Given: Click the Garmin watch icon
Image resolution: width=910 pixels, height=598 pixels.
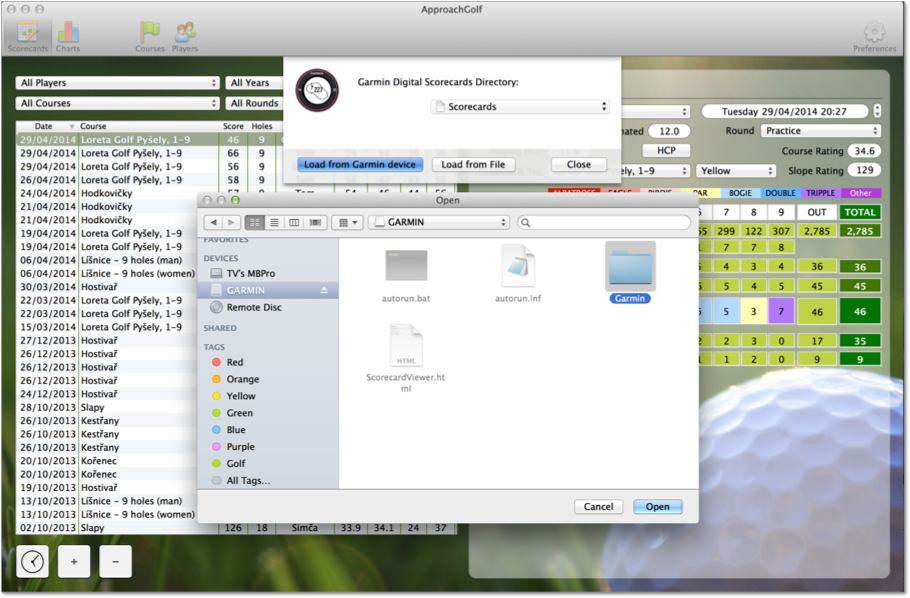Looking at the screenshot, I should [317, 91].
